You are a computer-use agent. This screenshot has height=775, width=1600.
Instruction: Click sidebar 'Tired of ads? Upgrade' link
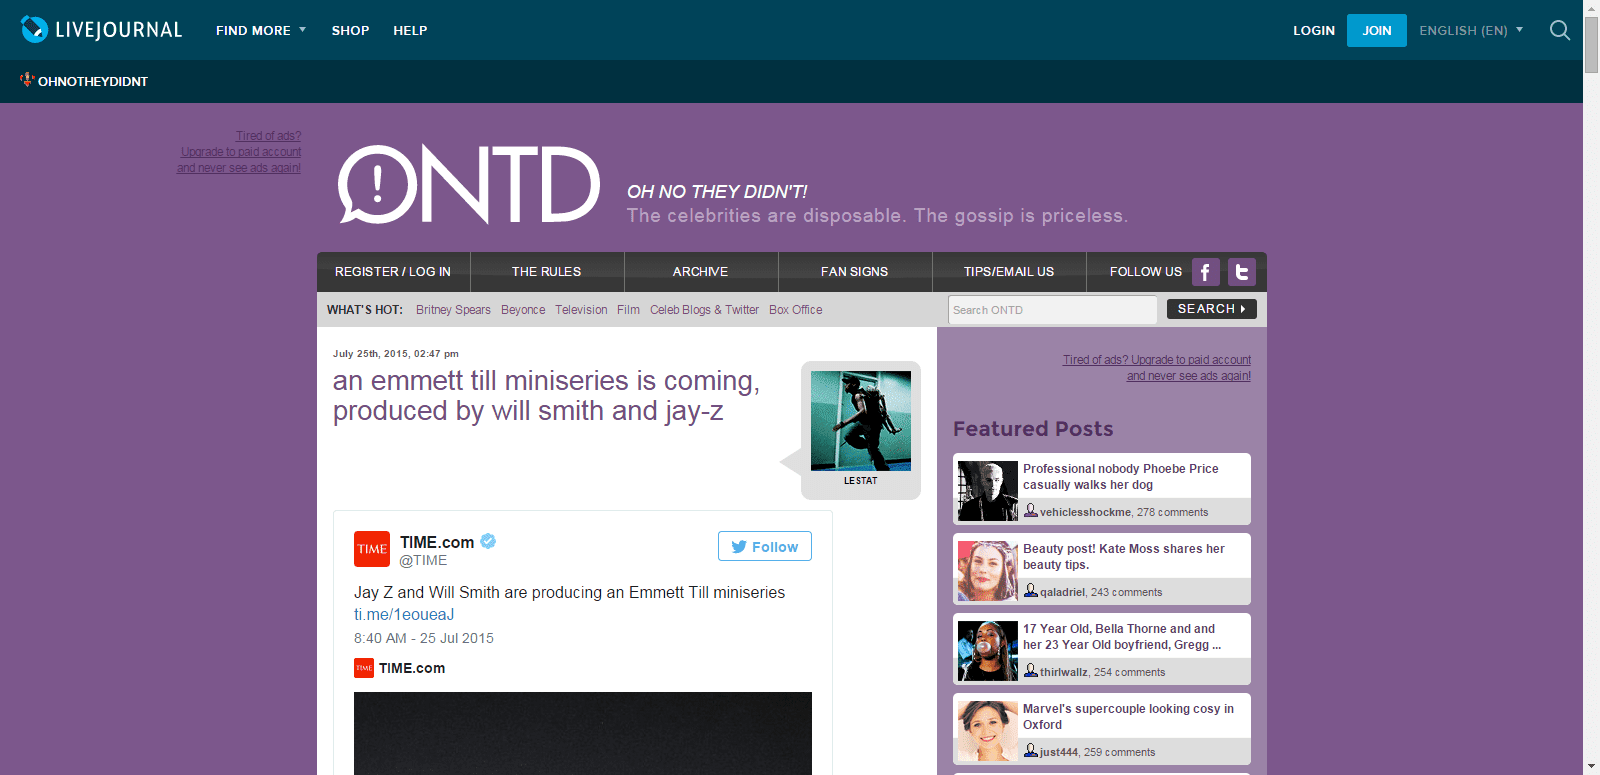pyautogui.click(x=1157, y=368)
